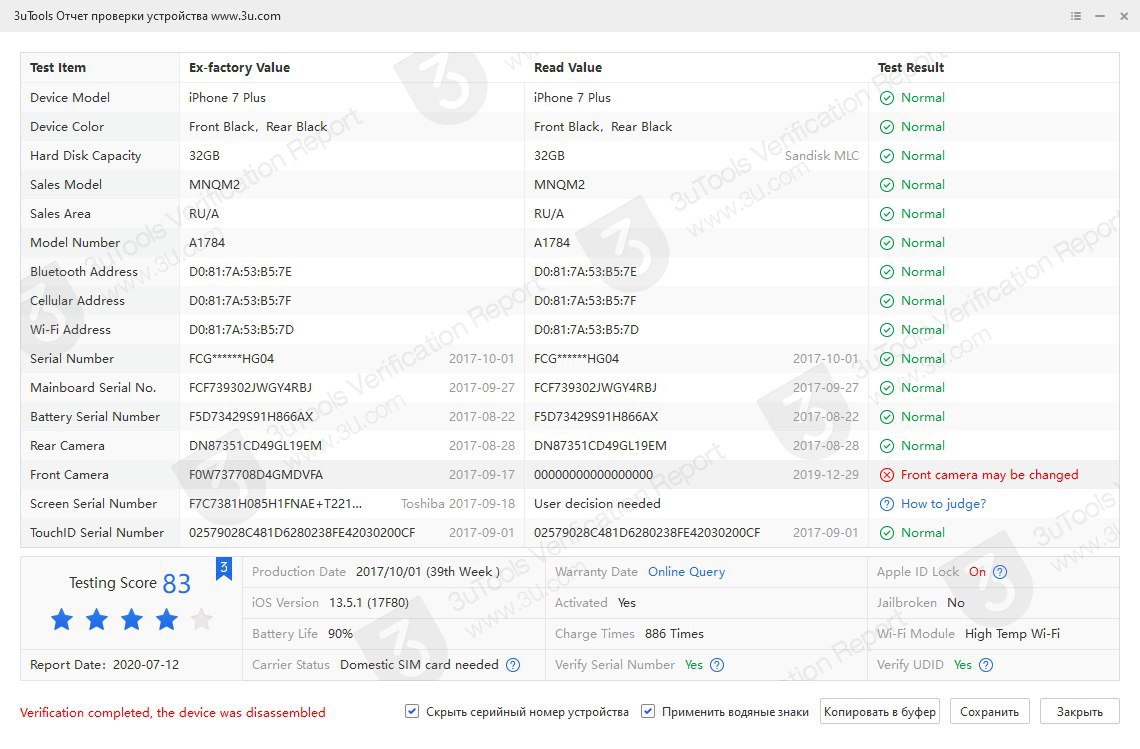The width and height of the screenshot is (1140, 749).
Task: Toggle 'Скрыть серийный номер устройства' checkbox
Action: coord(412,711)
